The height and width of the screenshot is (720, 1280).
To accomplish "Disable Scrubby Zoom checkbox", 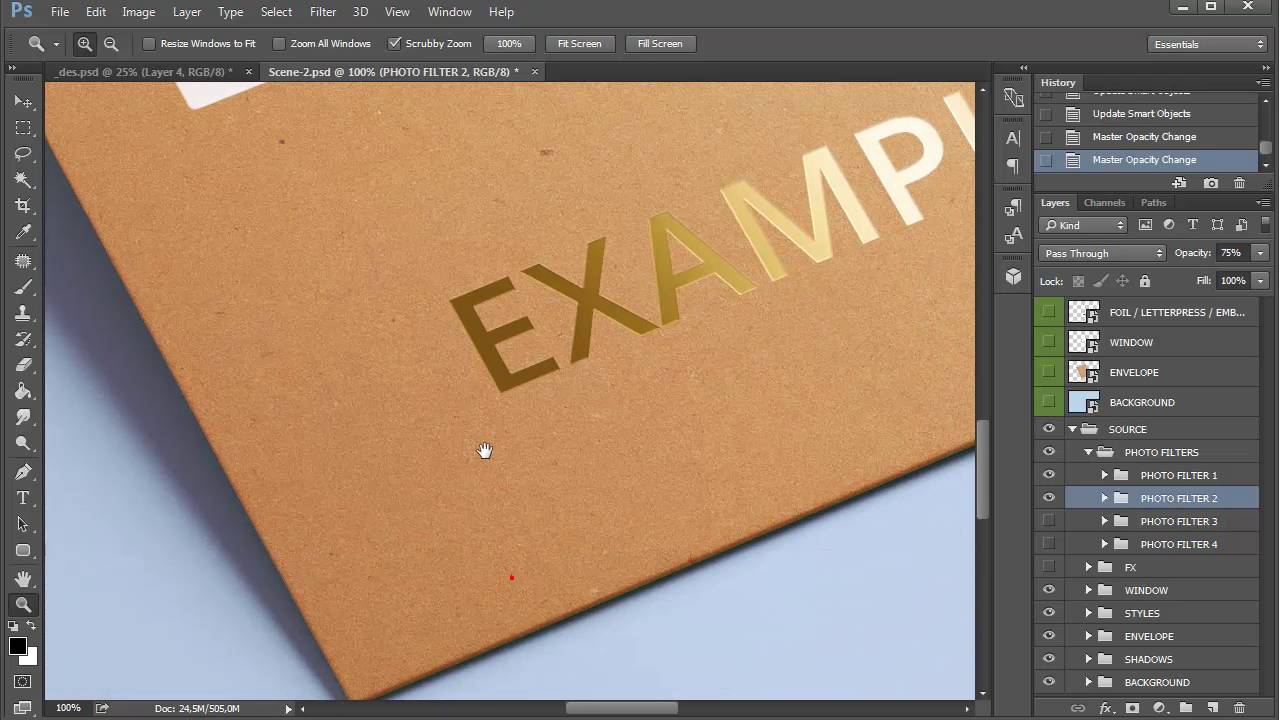I will pos(394,44).
